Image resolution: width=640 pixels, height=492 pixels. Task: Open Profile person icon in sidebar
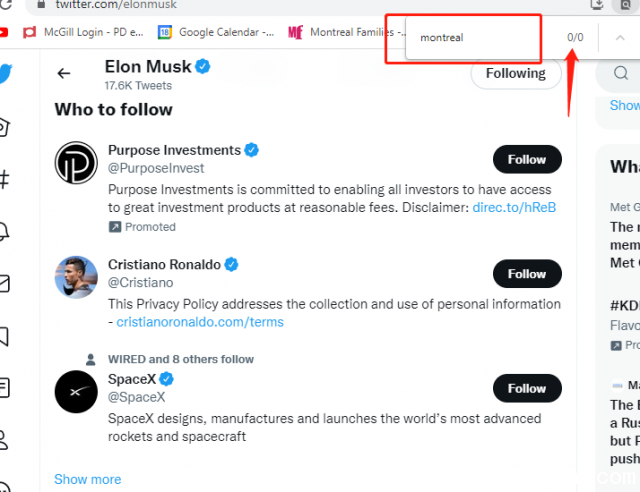(x=4, y=440)
